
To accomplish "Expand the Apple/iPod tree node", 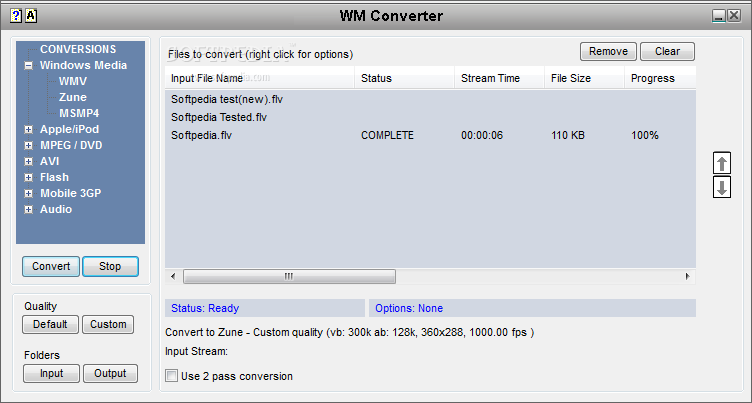I will pyautogui.click(x=29, y=130).
